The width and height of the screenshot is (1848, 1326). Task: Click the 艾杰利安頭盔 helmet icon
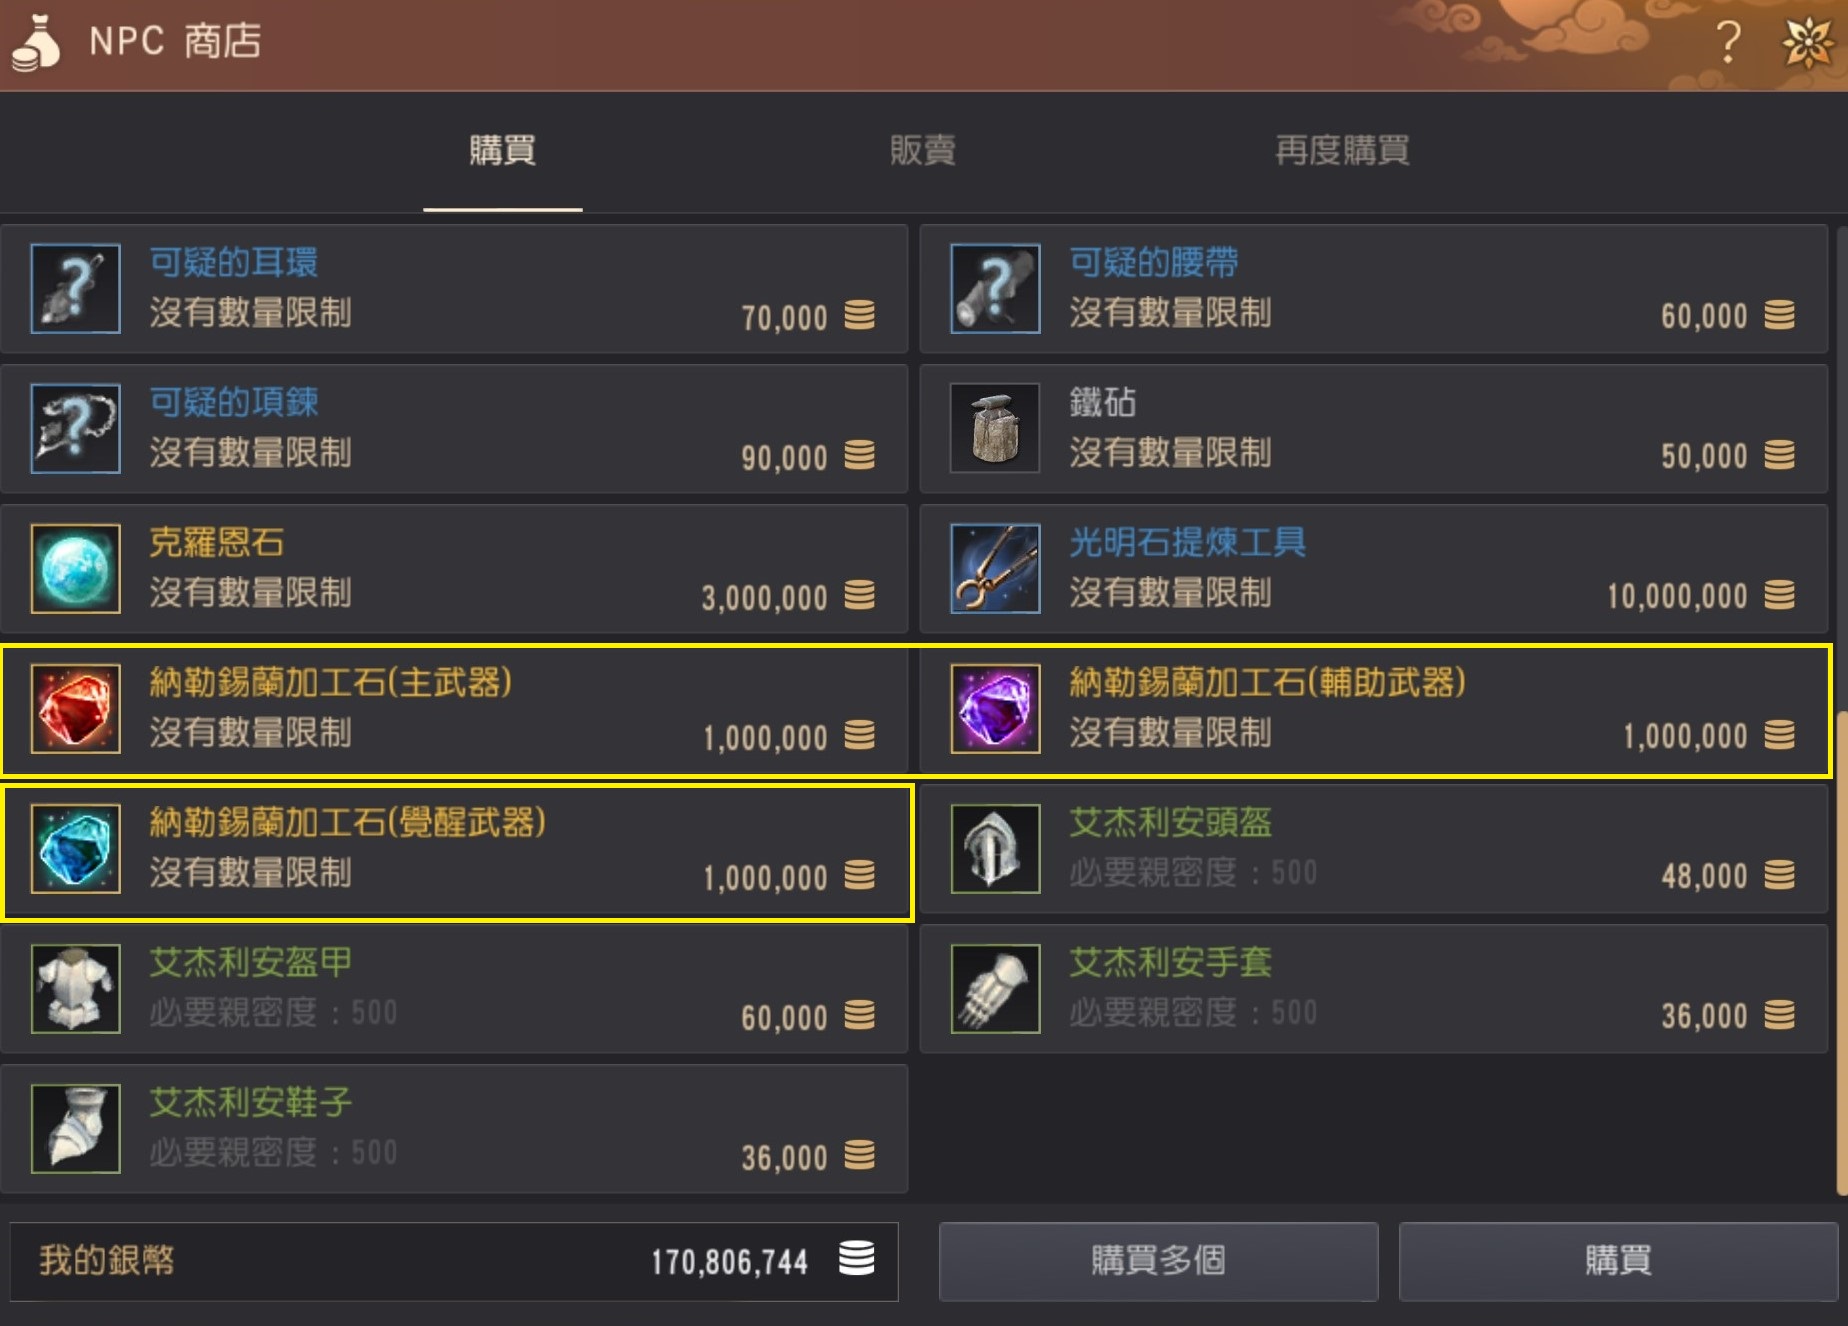995,849
